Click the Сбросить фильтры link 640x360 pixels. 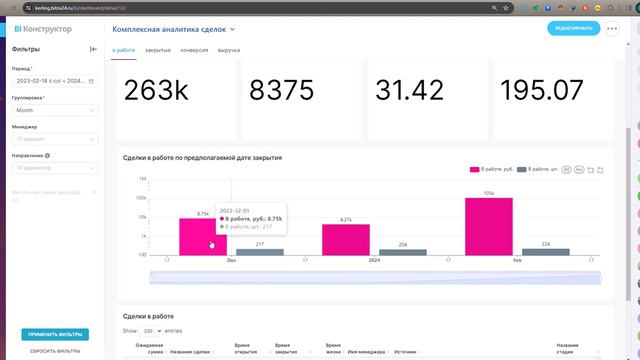(x=55, y=351)
